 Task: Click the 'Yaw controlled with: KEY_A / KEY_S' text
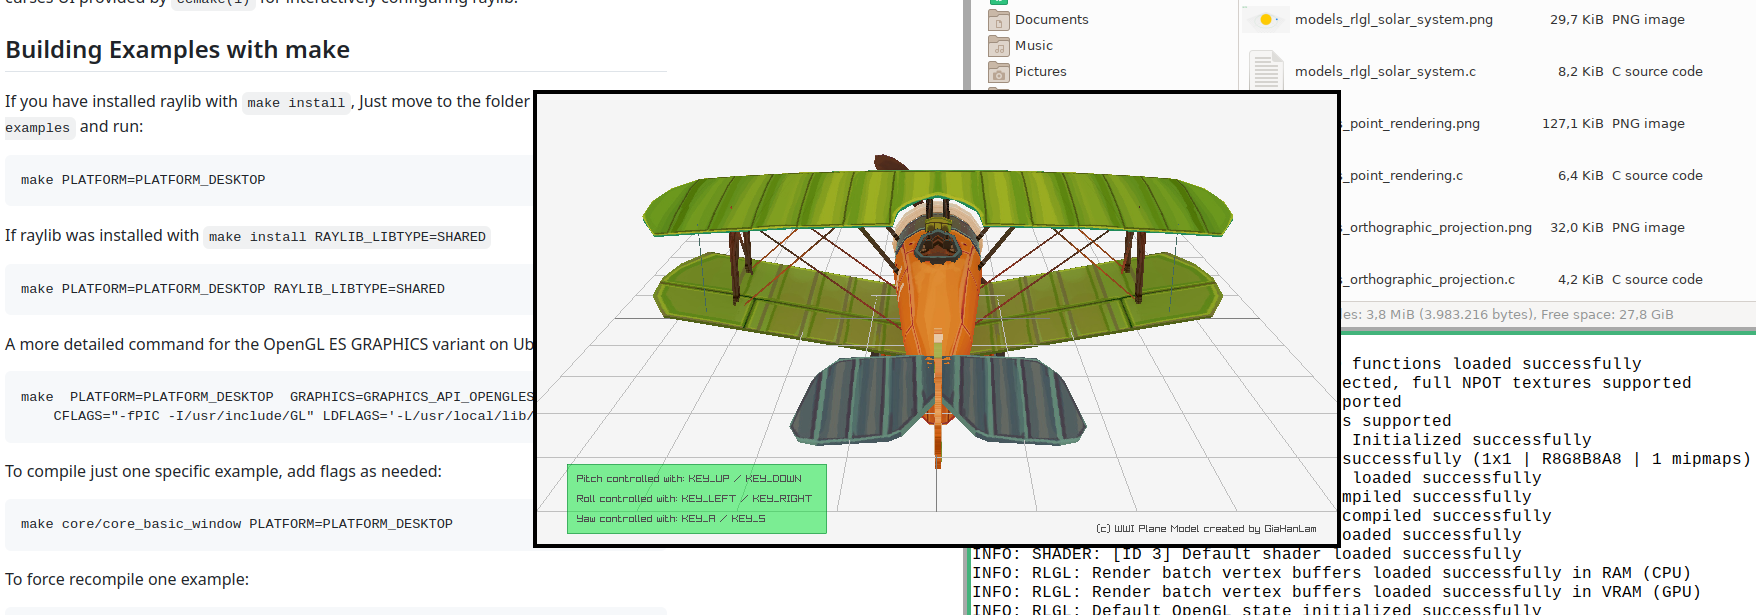pos(671,519)
